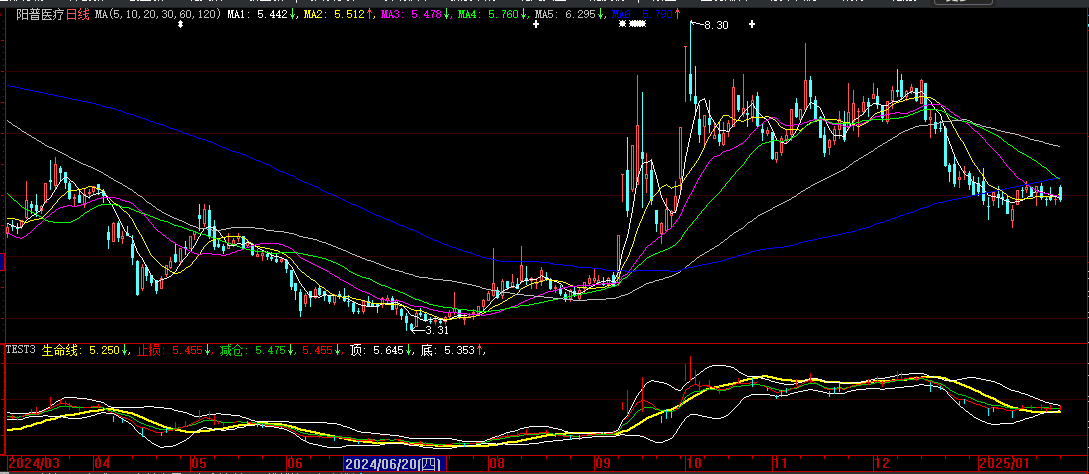Click the 2024/03 date on time axis
Screen dimensions: 1089x474
34,463
